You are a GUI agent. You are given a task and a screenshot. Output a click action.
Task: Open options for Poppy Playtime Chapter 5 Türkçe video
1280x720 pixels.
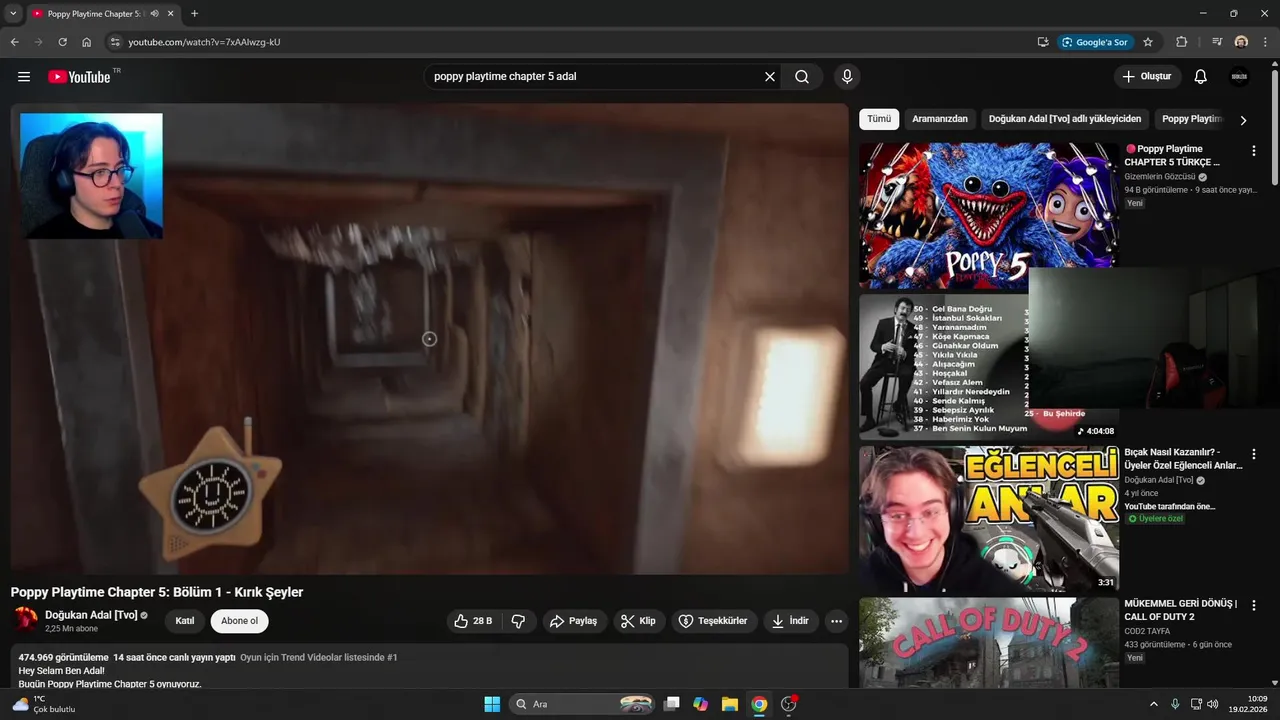click(x=1254, y=151)
